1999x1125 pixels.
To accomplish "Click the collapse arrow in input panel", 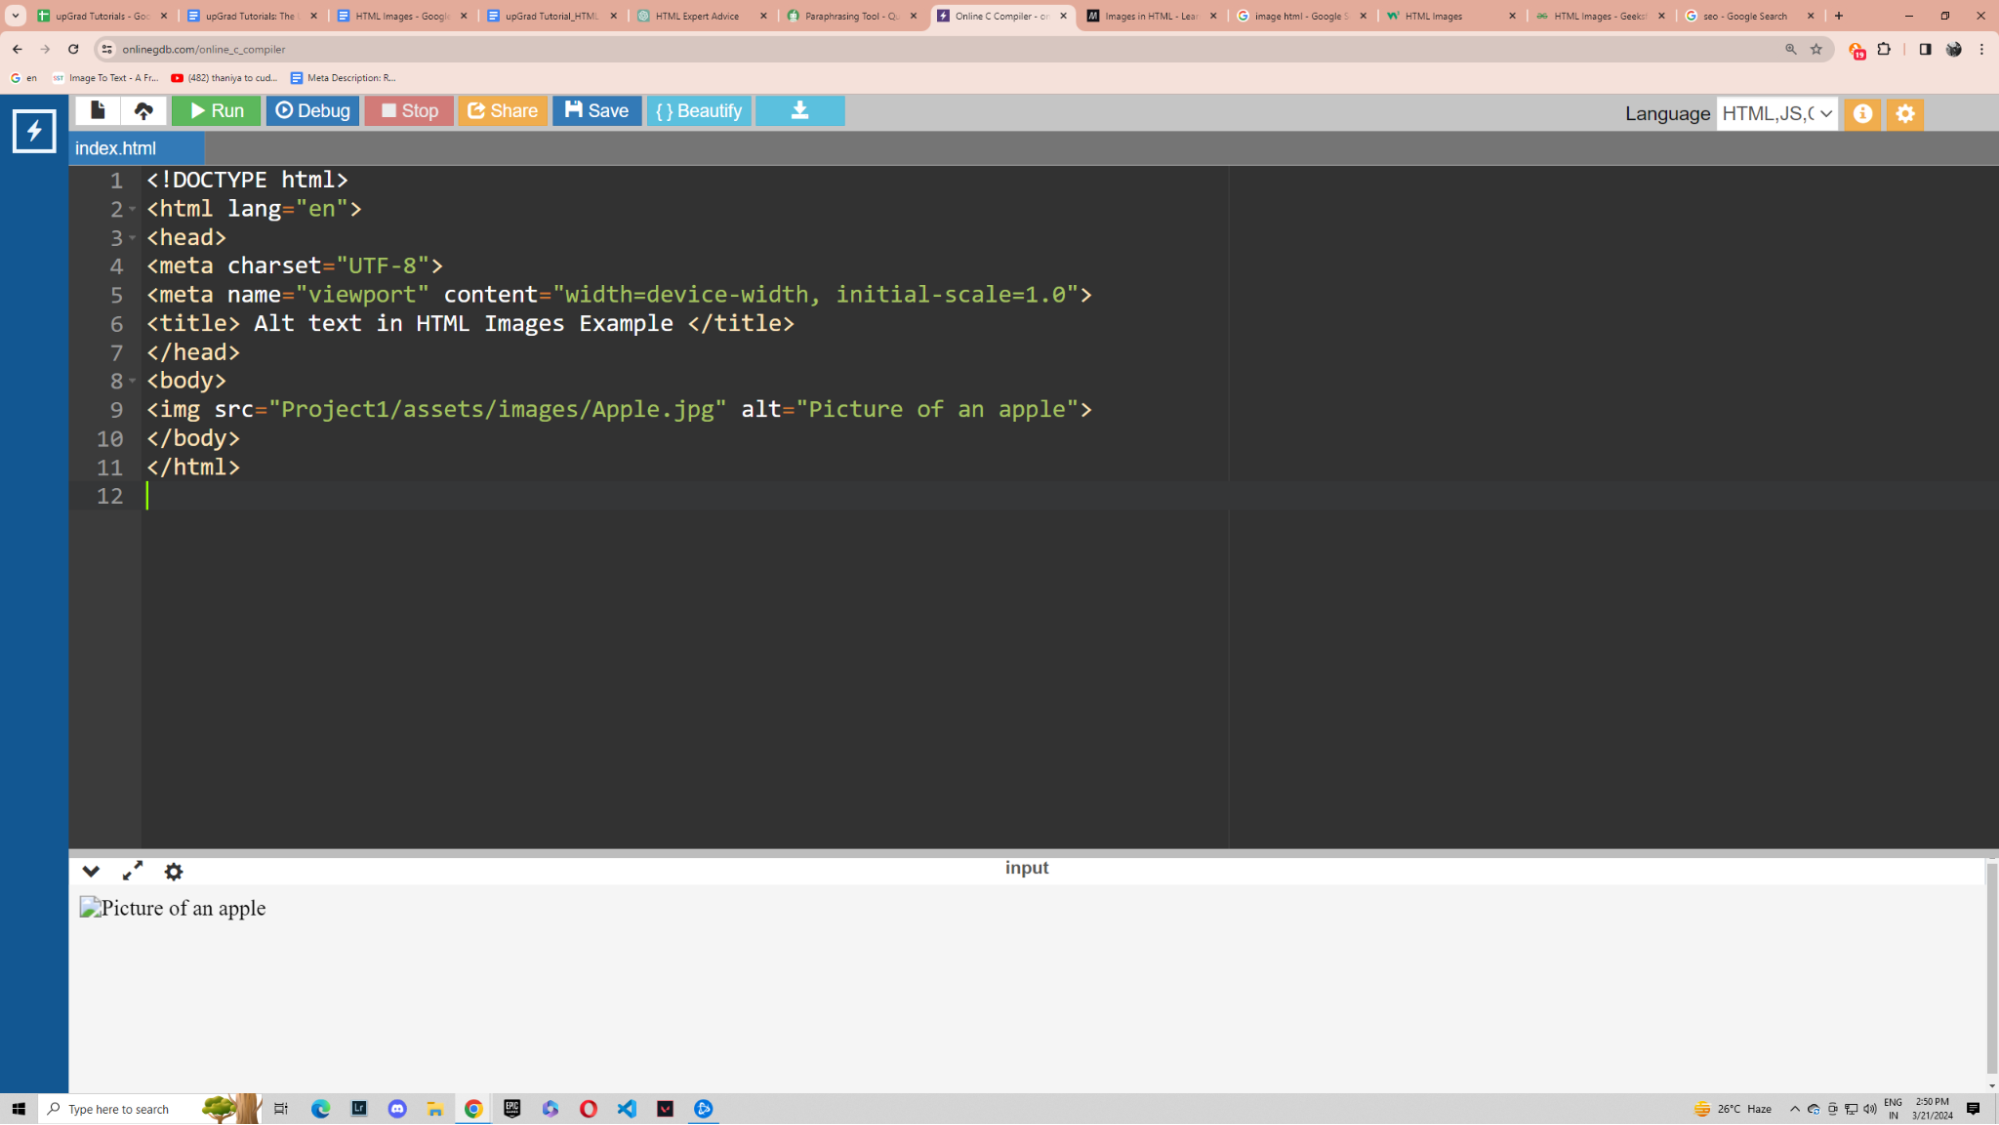I will tap(91, 871).
